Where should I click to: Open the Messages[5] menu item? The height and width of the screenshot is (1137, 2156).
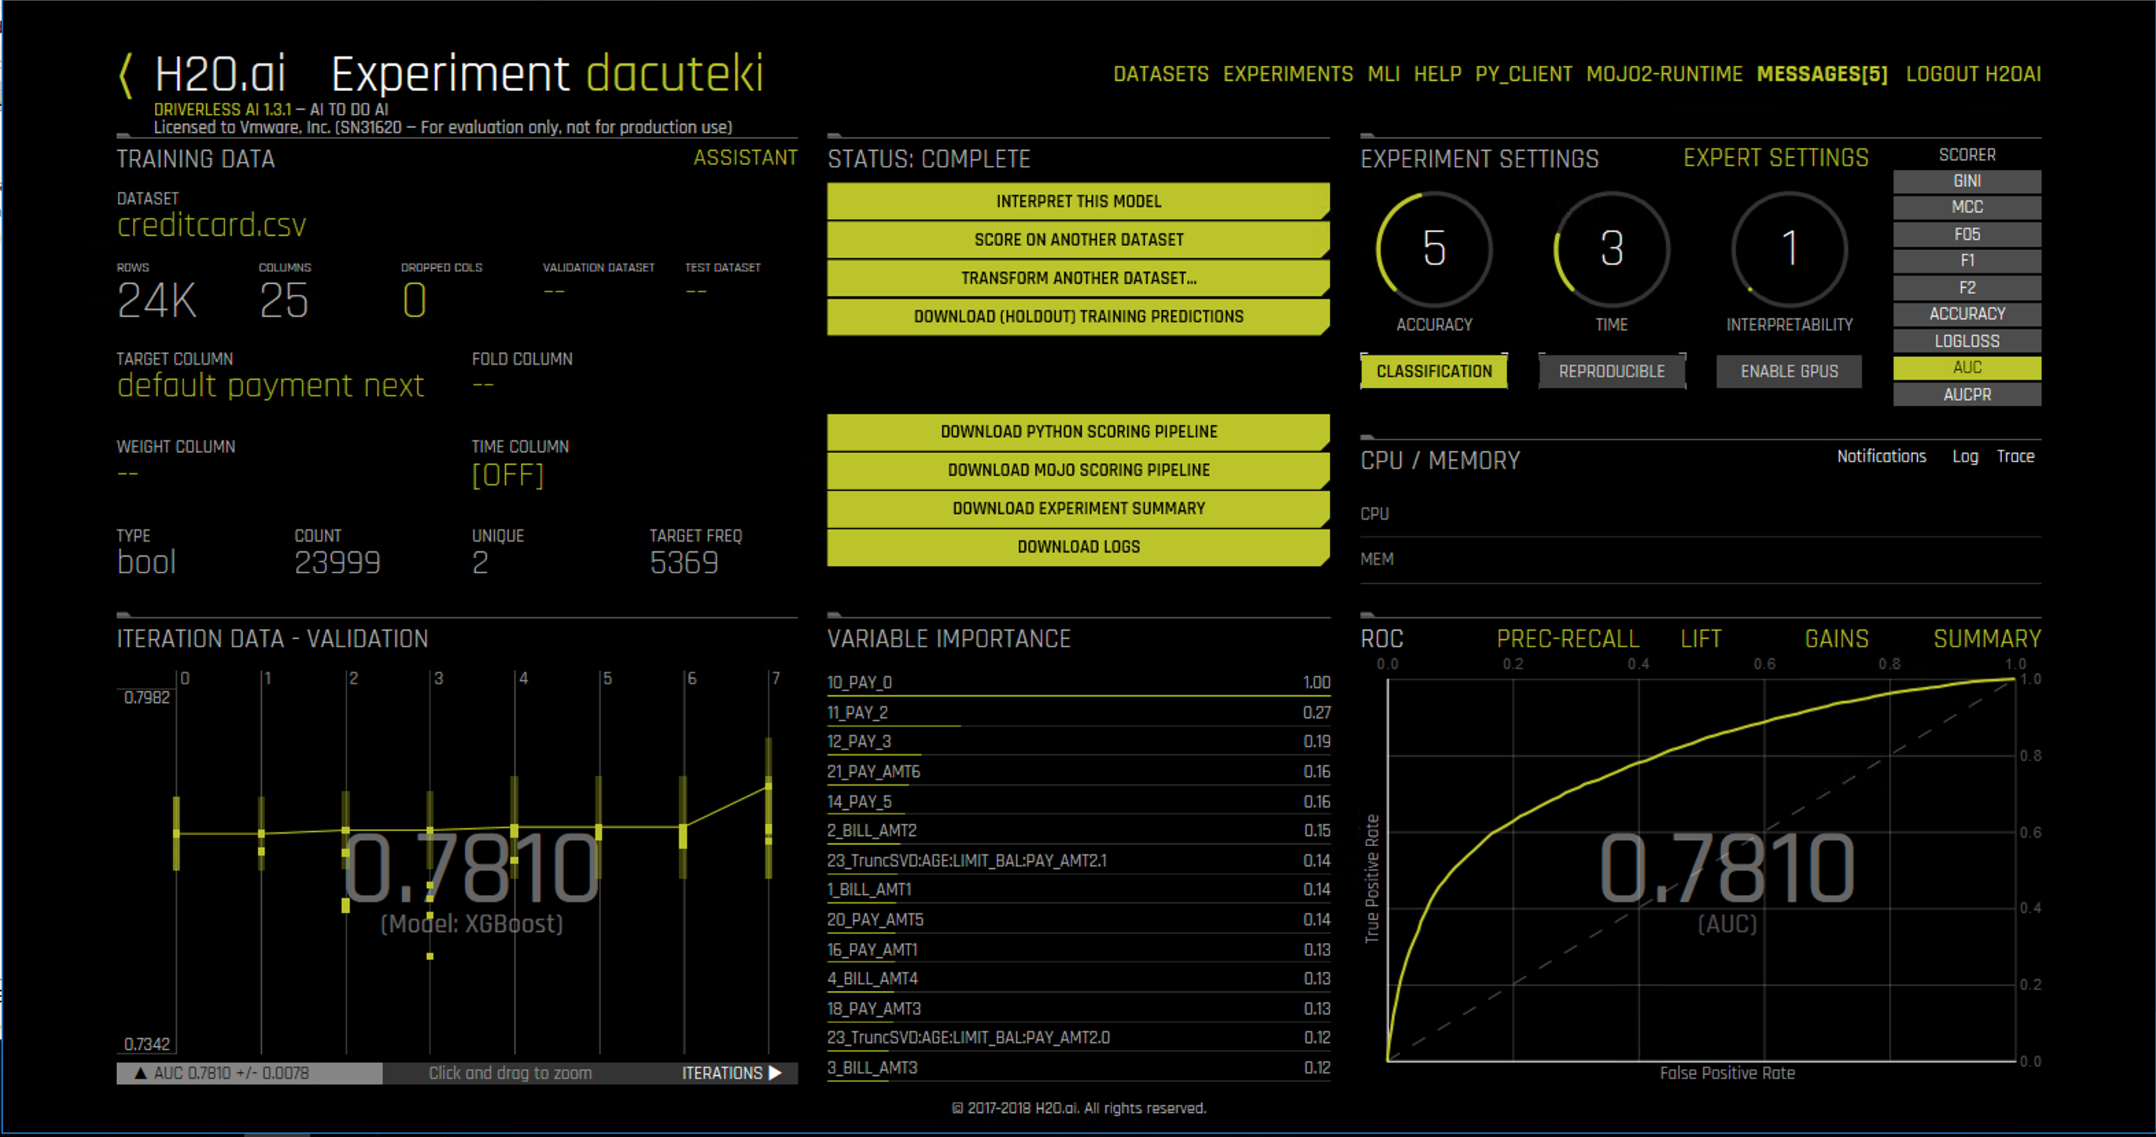pos(1821,75)
